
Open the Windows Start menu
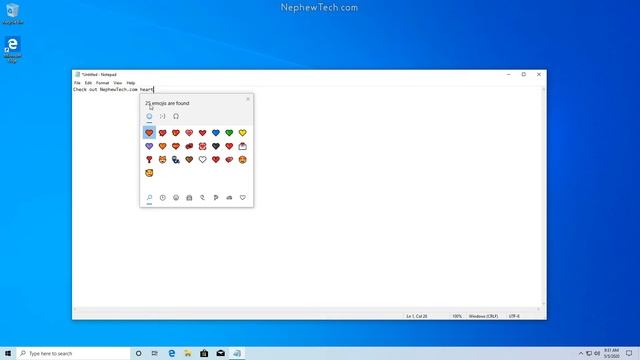(8, 353)
